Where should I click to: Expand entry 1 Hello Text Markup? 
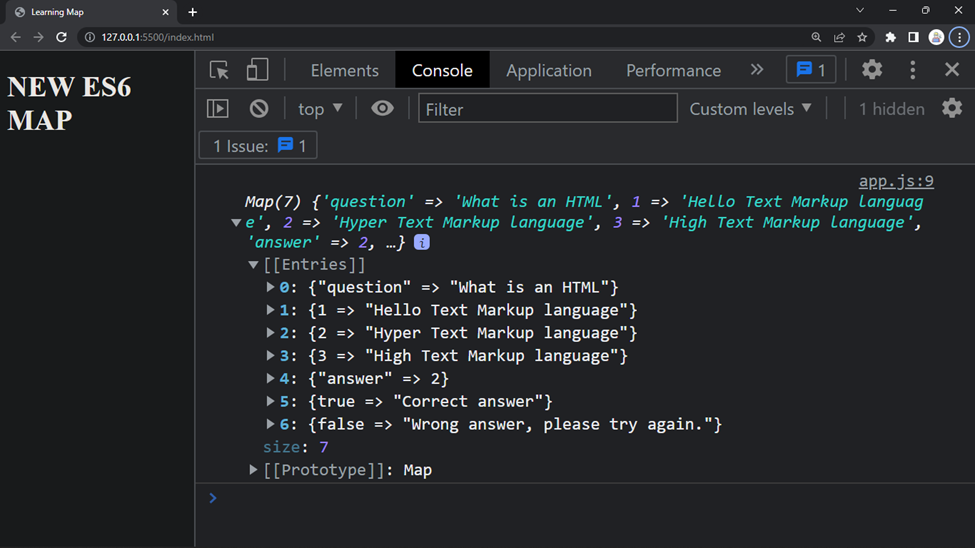point(270,310)
